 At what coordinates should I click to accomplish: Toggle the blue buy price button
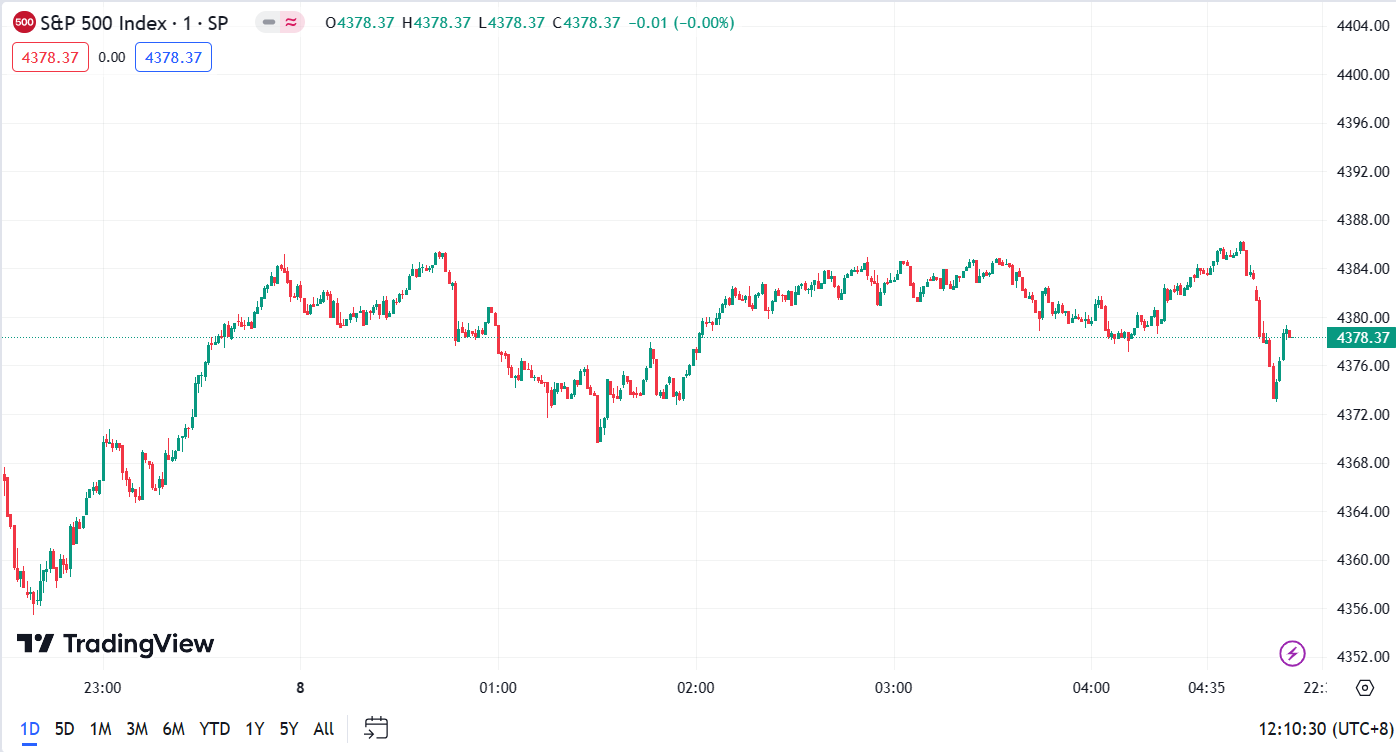173,57
